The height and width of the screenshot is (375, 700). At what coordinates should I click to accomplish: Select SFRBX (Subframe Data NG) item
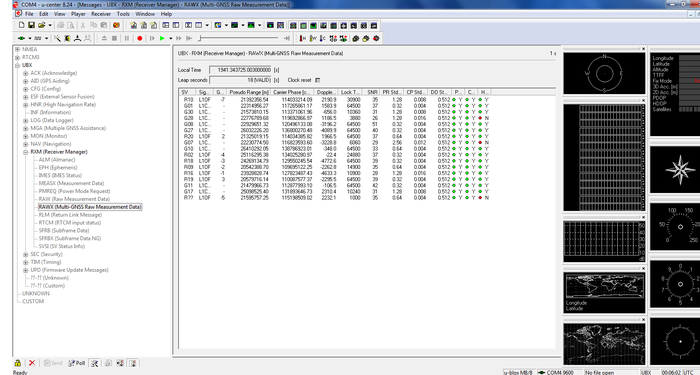70,238
